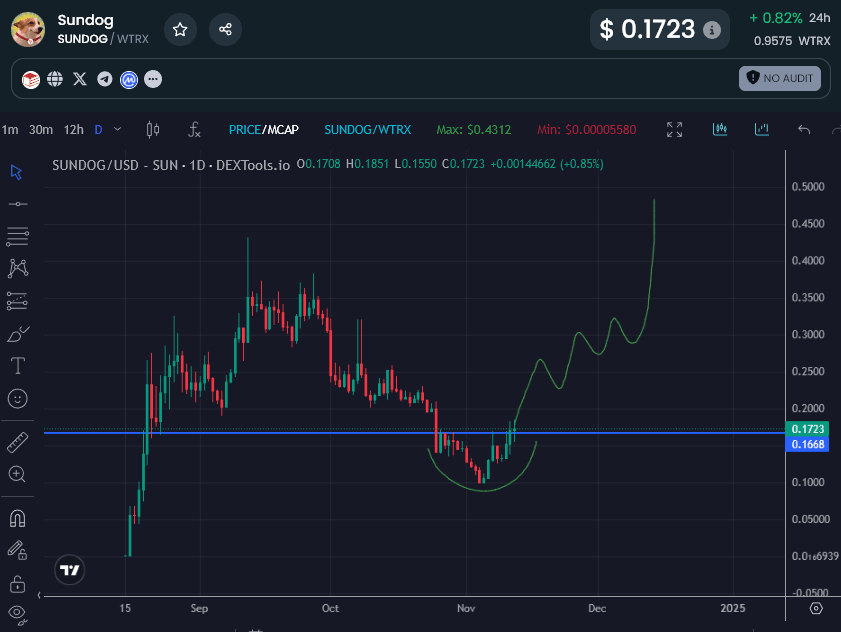Click the NO AUDIT badge button
The image size is (841, 632).
click(x=780, y=78)
